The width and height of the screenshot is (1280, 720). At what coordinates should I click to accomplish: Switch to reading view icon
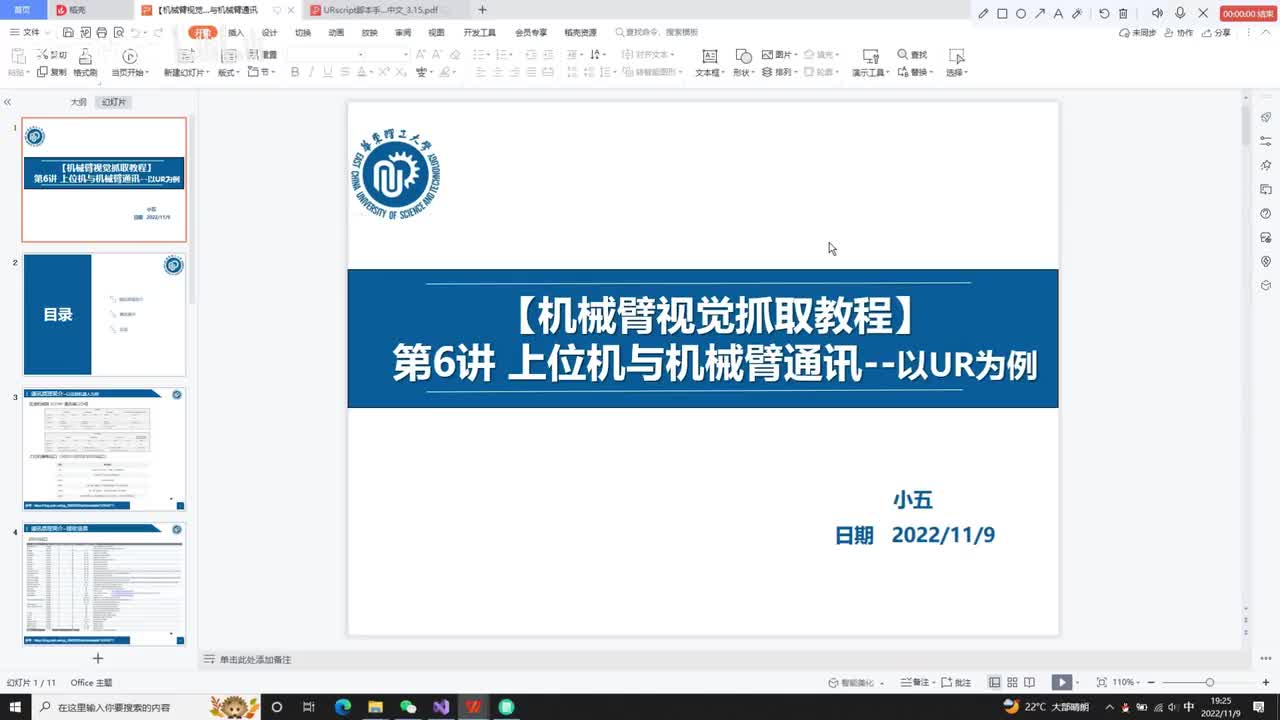pyautogui.click(x=1029, y=682)
